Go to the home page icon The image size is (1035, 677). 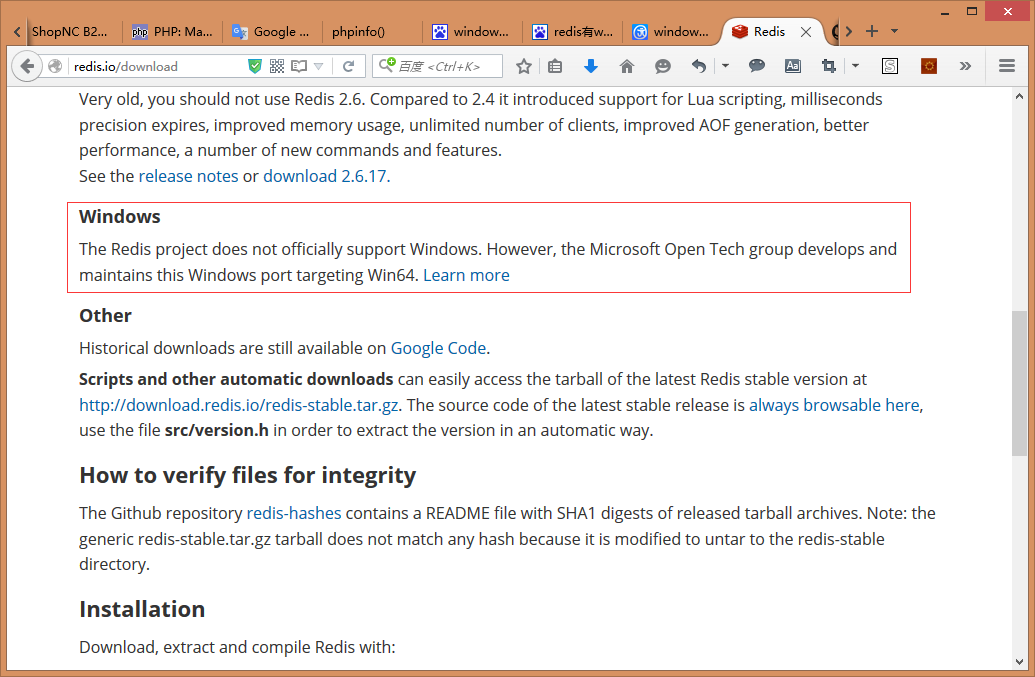coord(627,66)
